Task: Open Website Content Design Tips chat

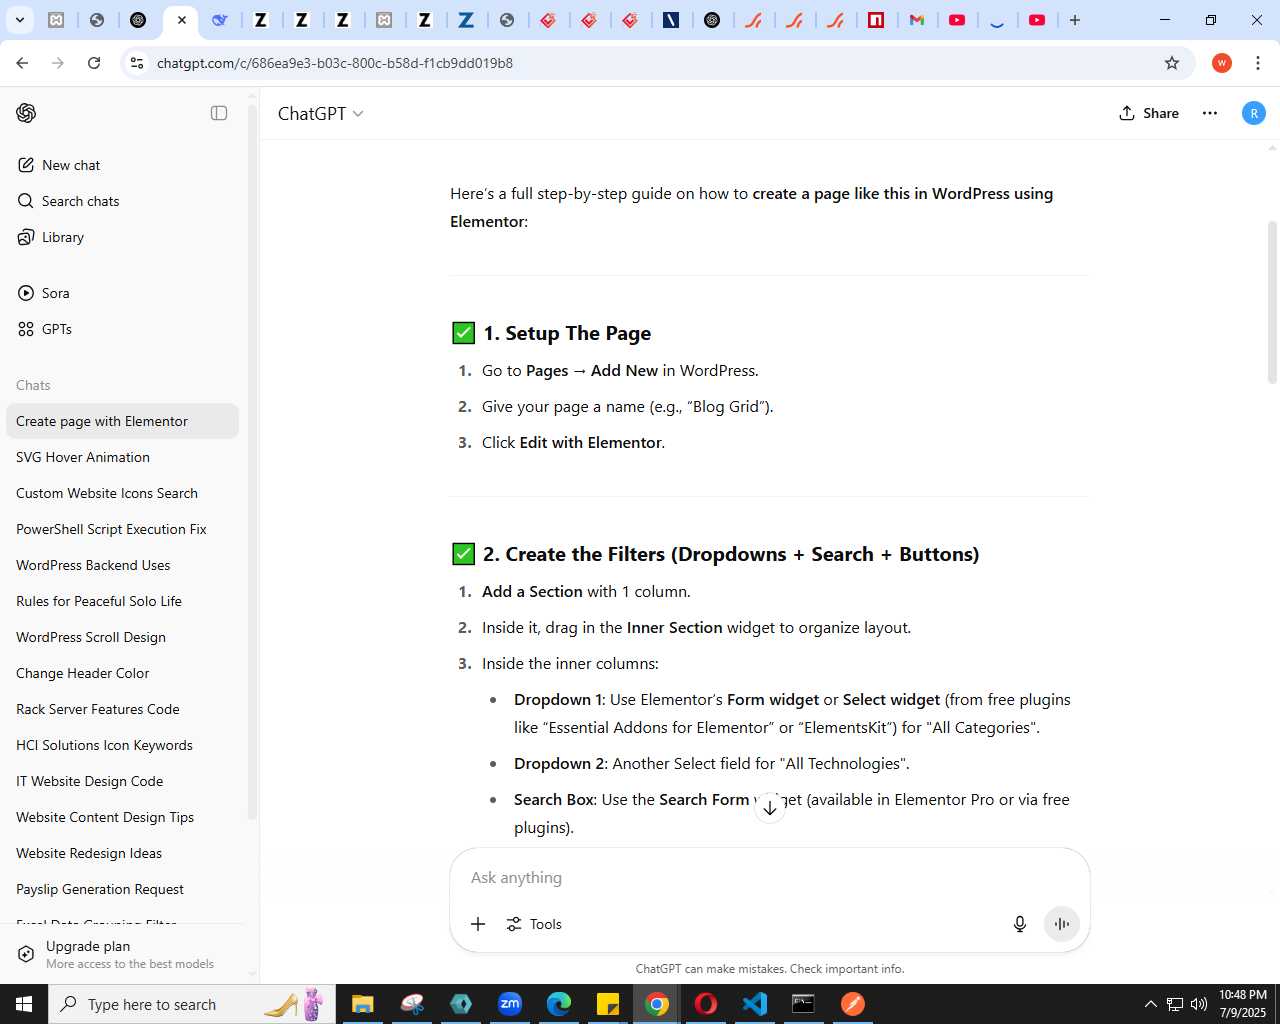Action: (x=122, y=817)
